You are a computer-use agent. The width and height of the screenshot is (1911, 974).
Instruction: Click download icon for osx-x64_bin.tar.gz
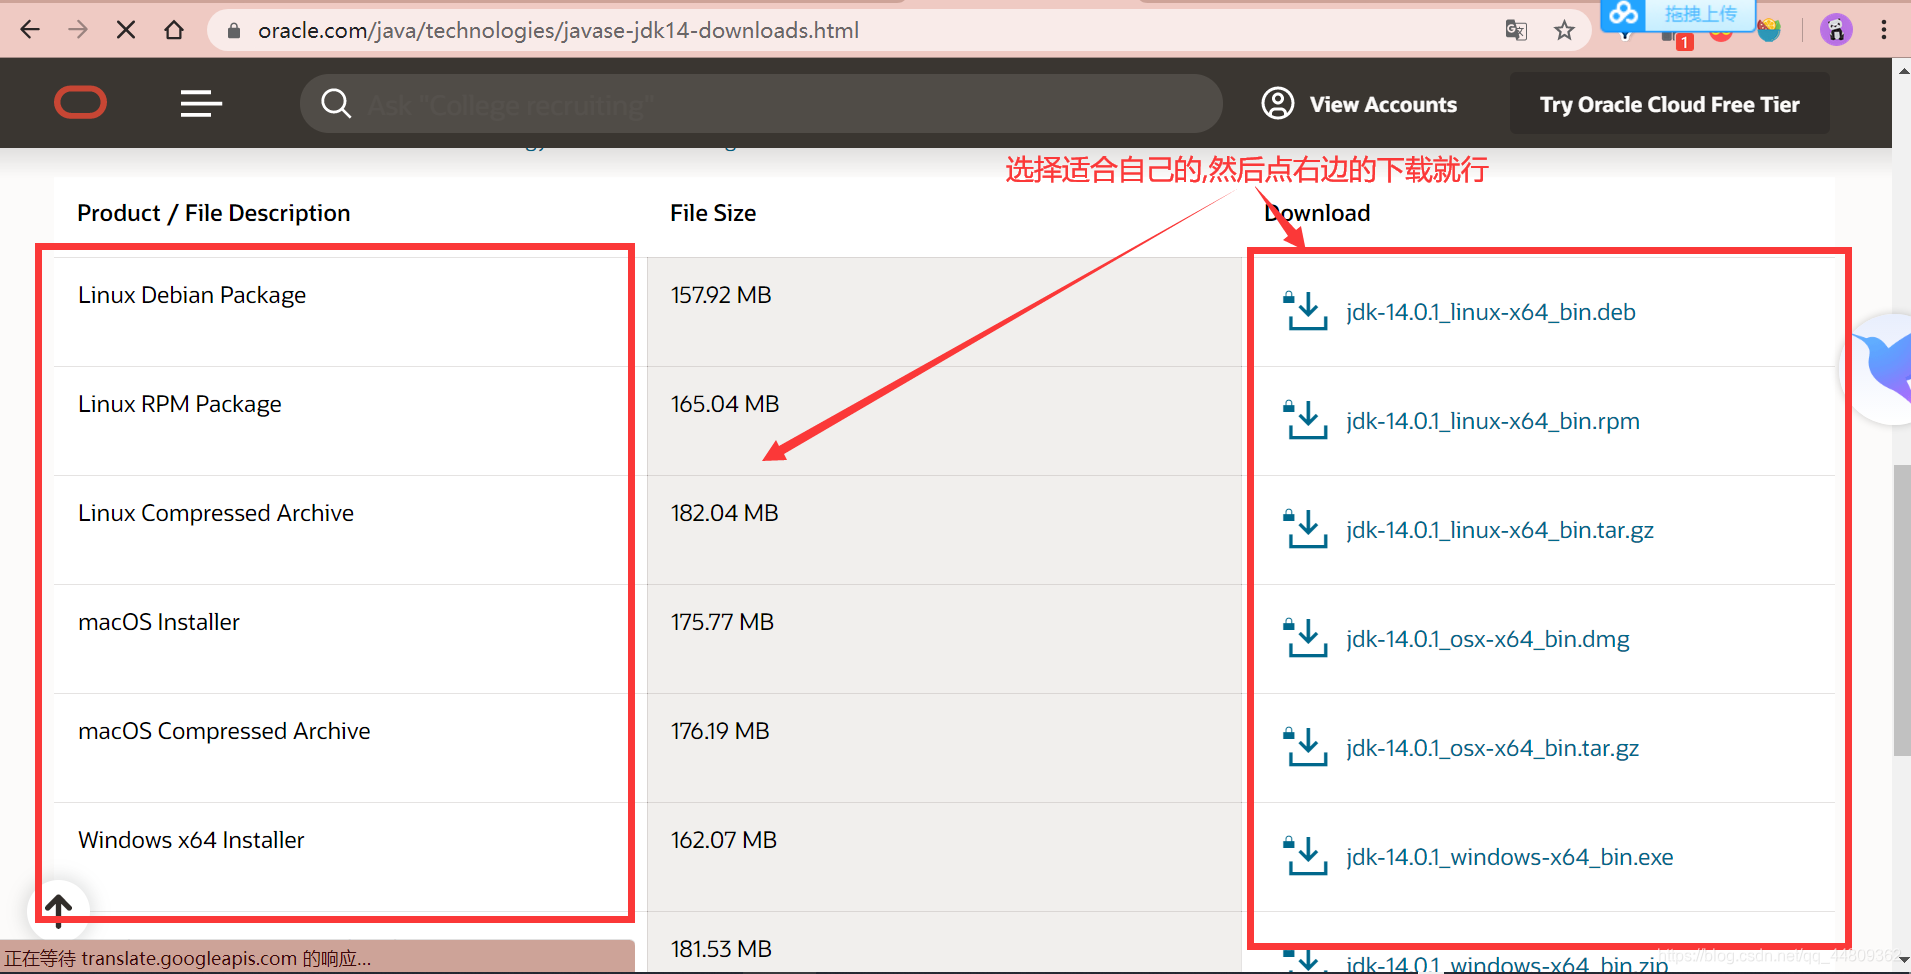(1305, 747)
